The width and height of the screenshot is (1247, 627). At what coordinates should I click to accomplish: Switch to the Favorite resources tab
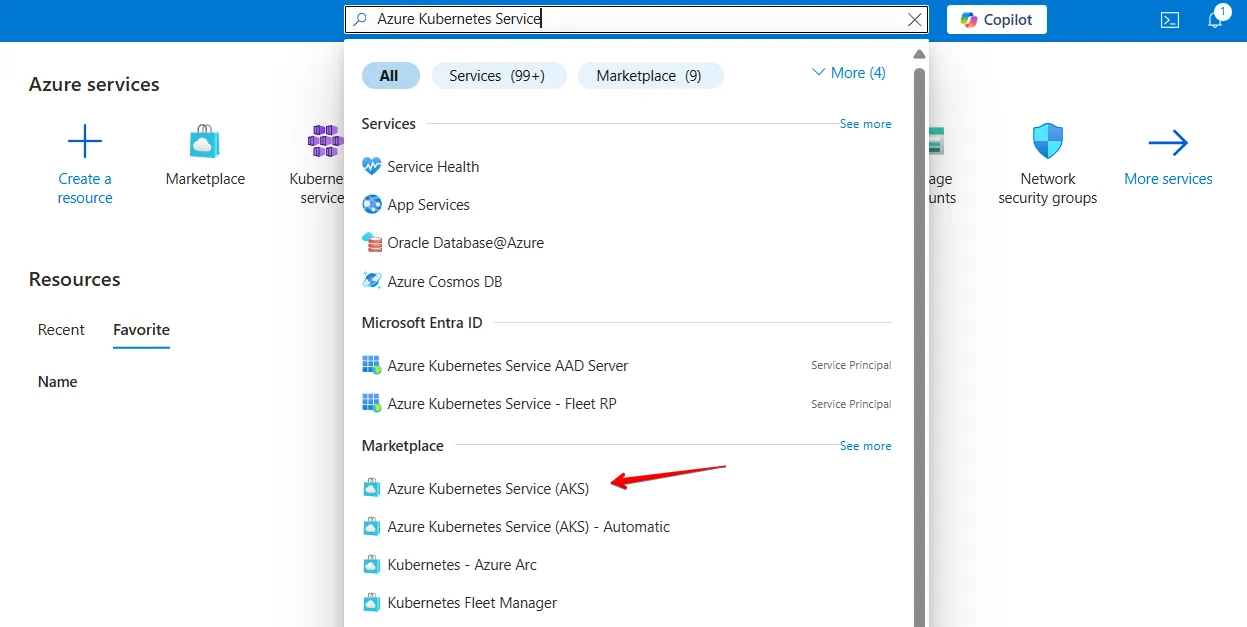click(x=141, y=330)
